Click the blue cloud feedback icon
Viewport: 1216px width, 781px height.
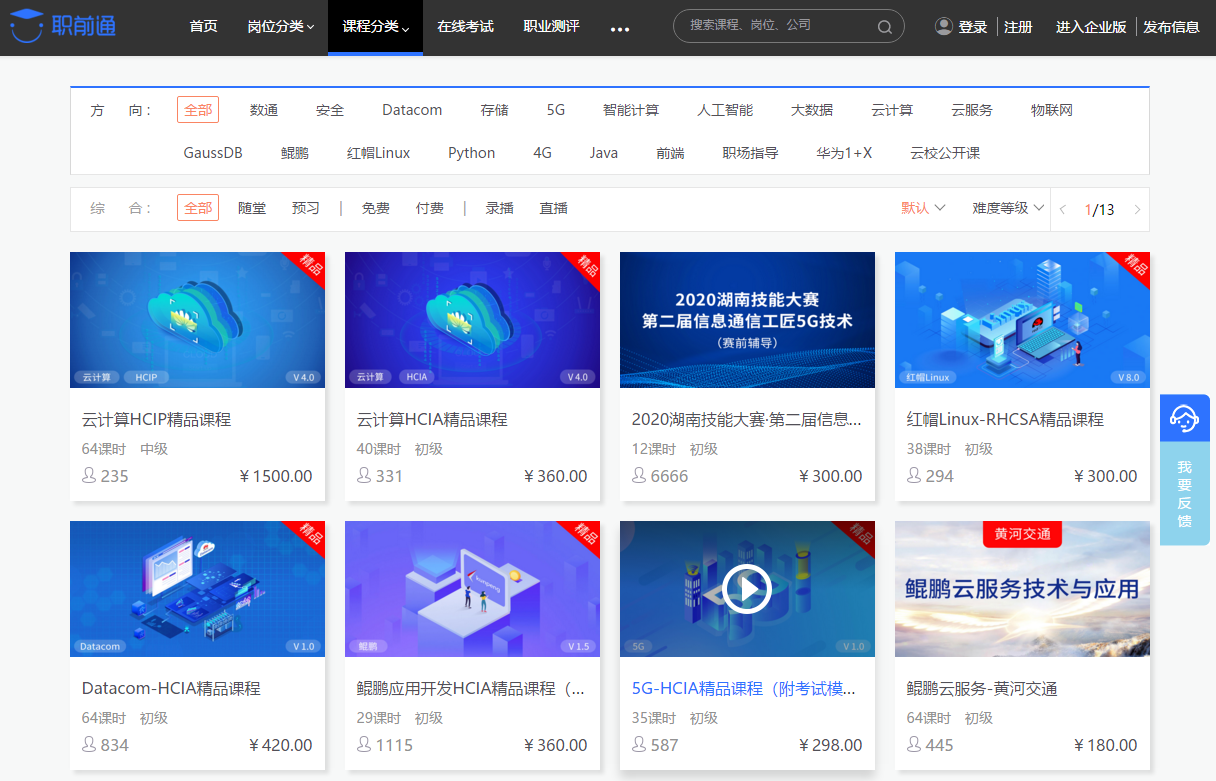tap(1184, 417)
